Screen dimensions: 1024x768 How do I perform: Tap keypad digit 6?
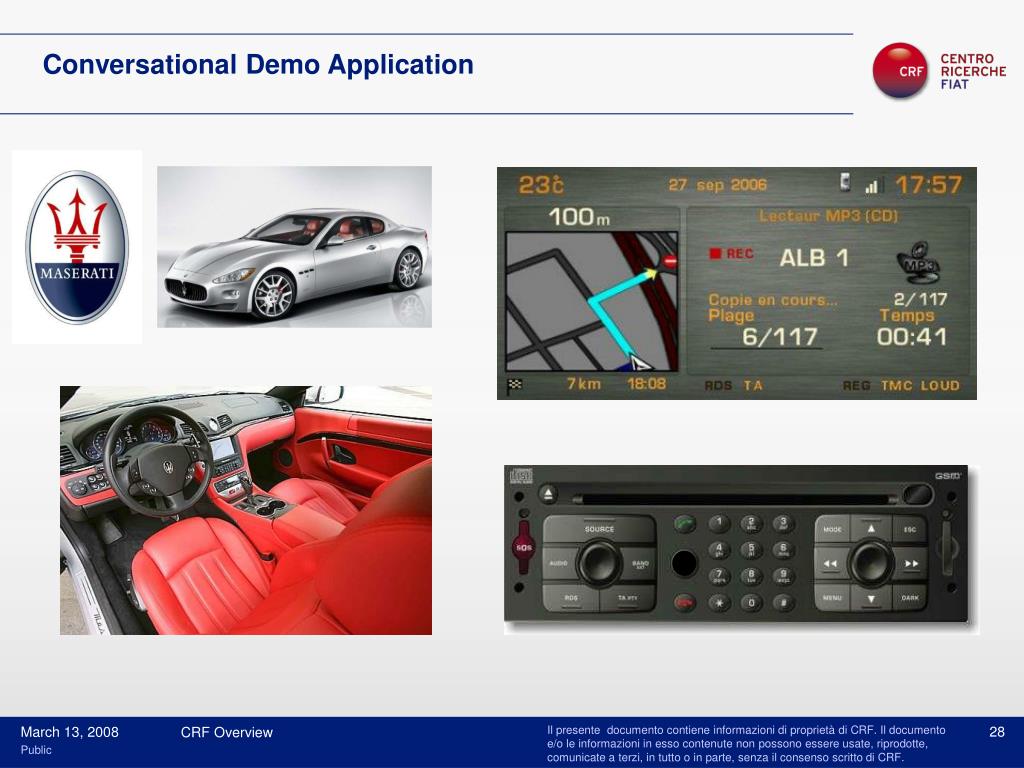783,549
